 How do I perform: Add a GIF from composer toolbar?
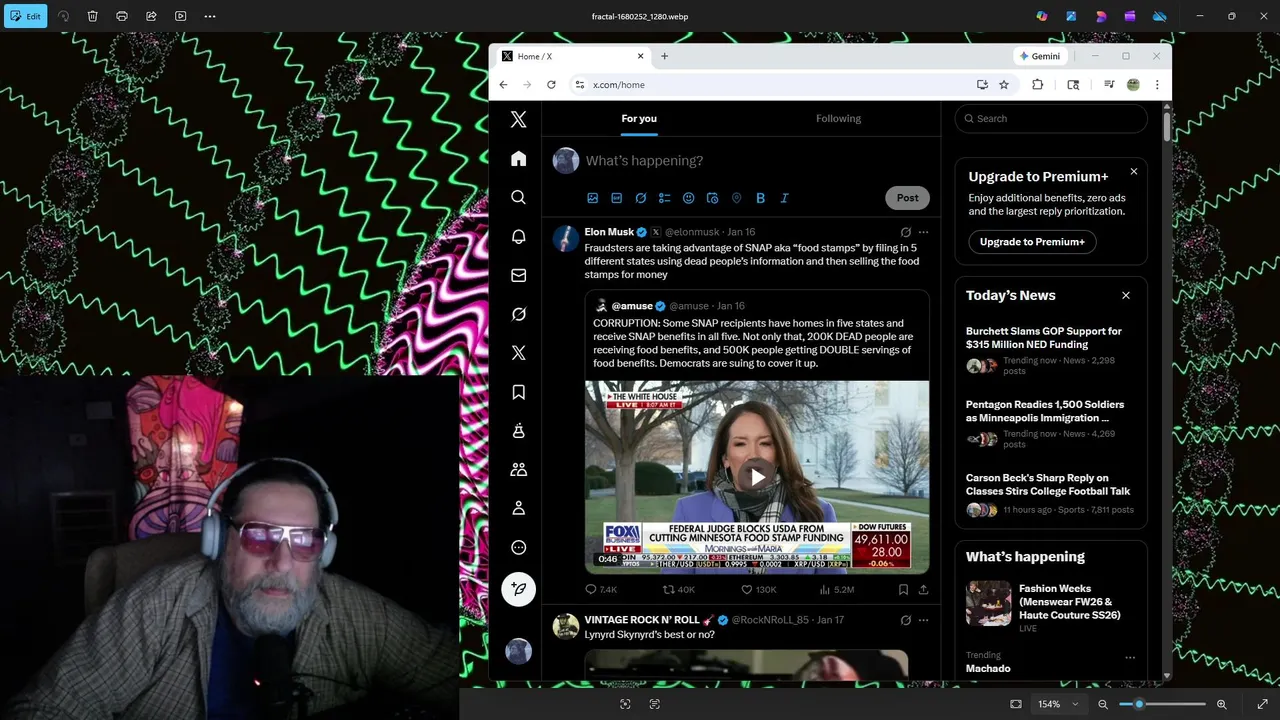point(616,198)
